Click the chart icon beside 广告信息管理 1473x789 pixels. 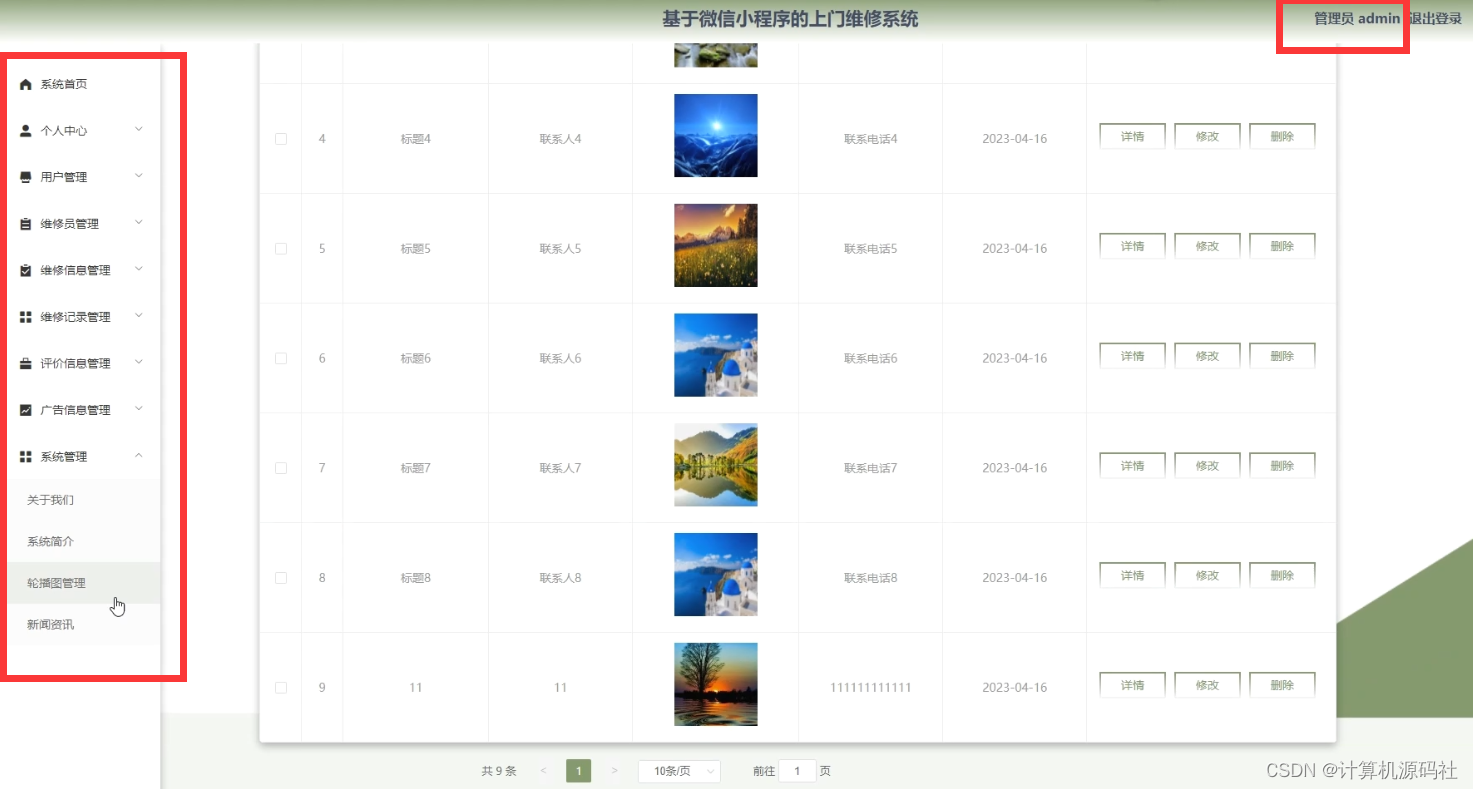click(x=26, y=410)
